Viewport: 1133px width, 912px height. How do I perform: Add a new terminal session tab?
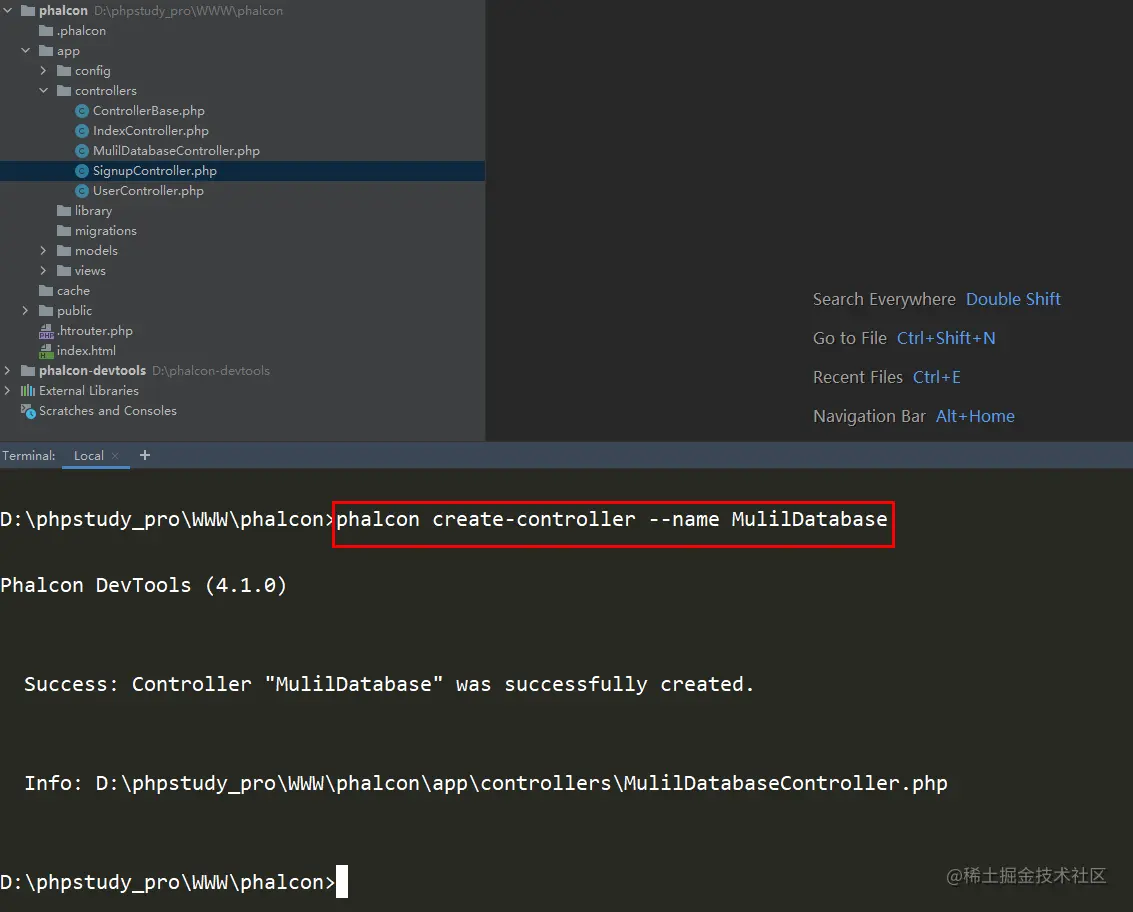145,455
